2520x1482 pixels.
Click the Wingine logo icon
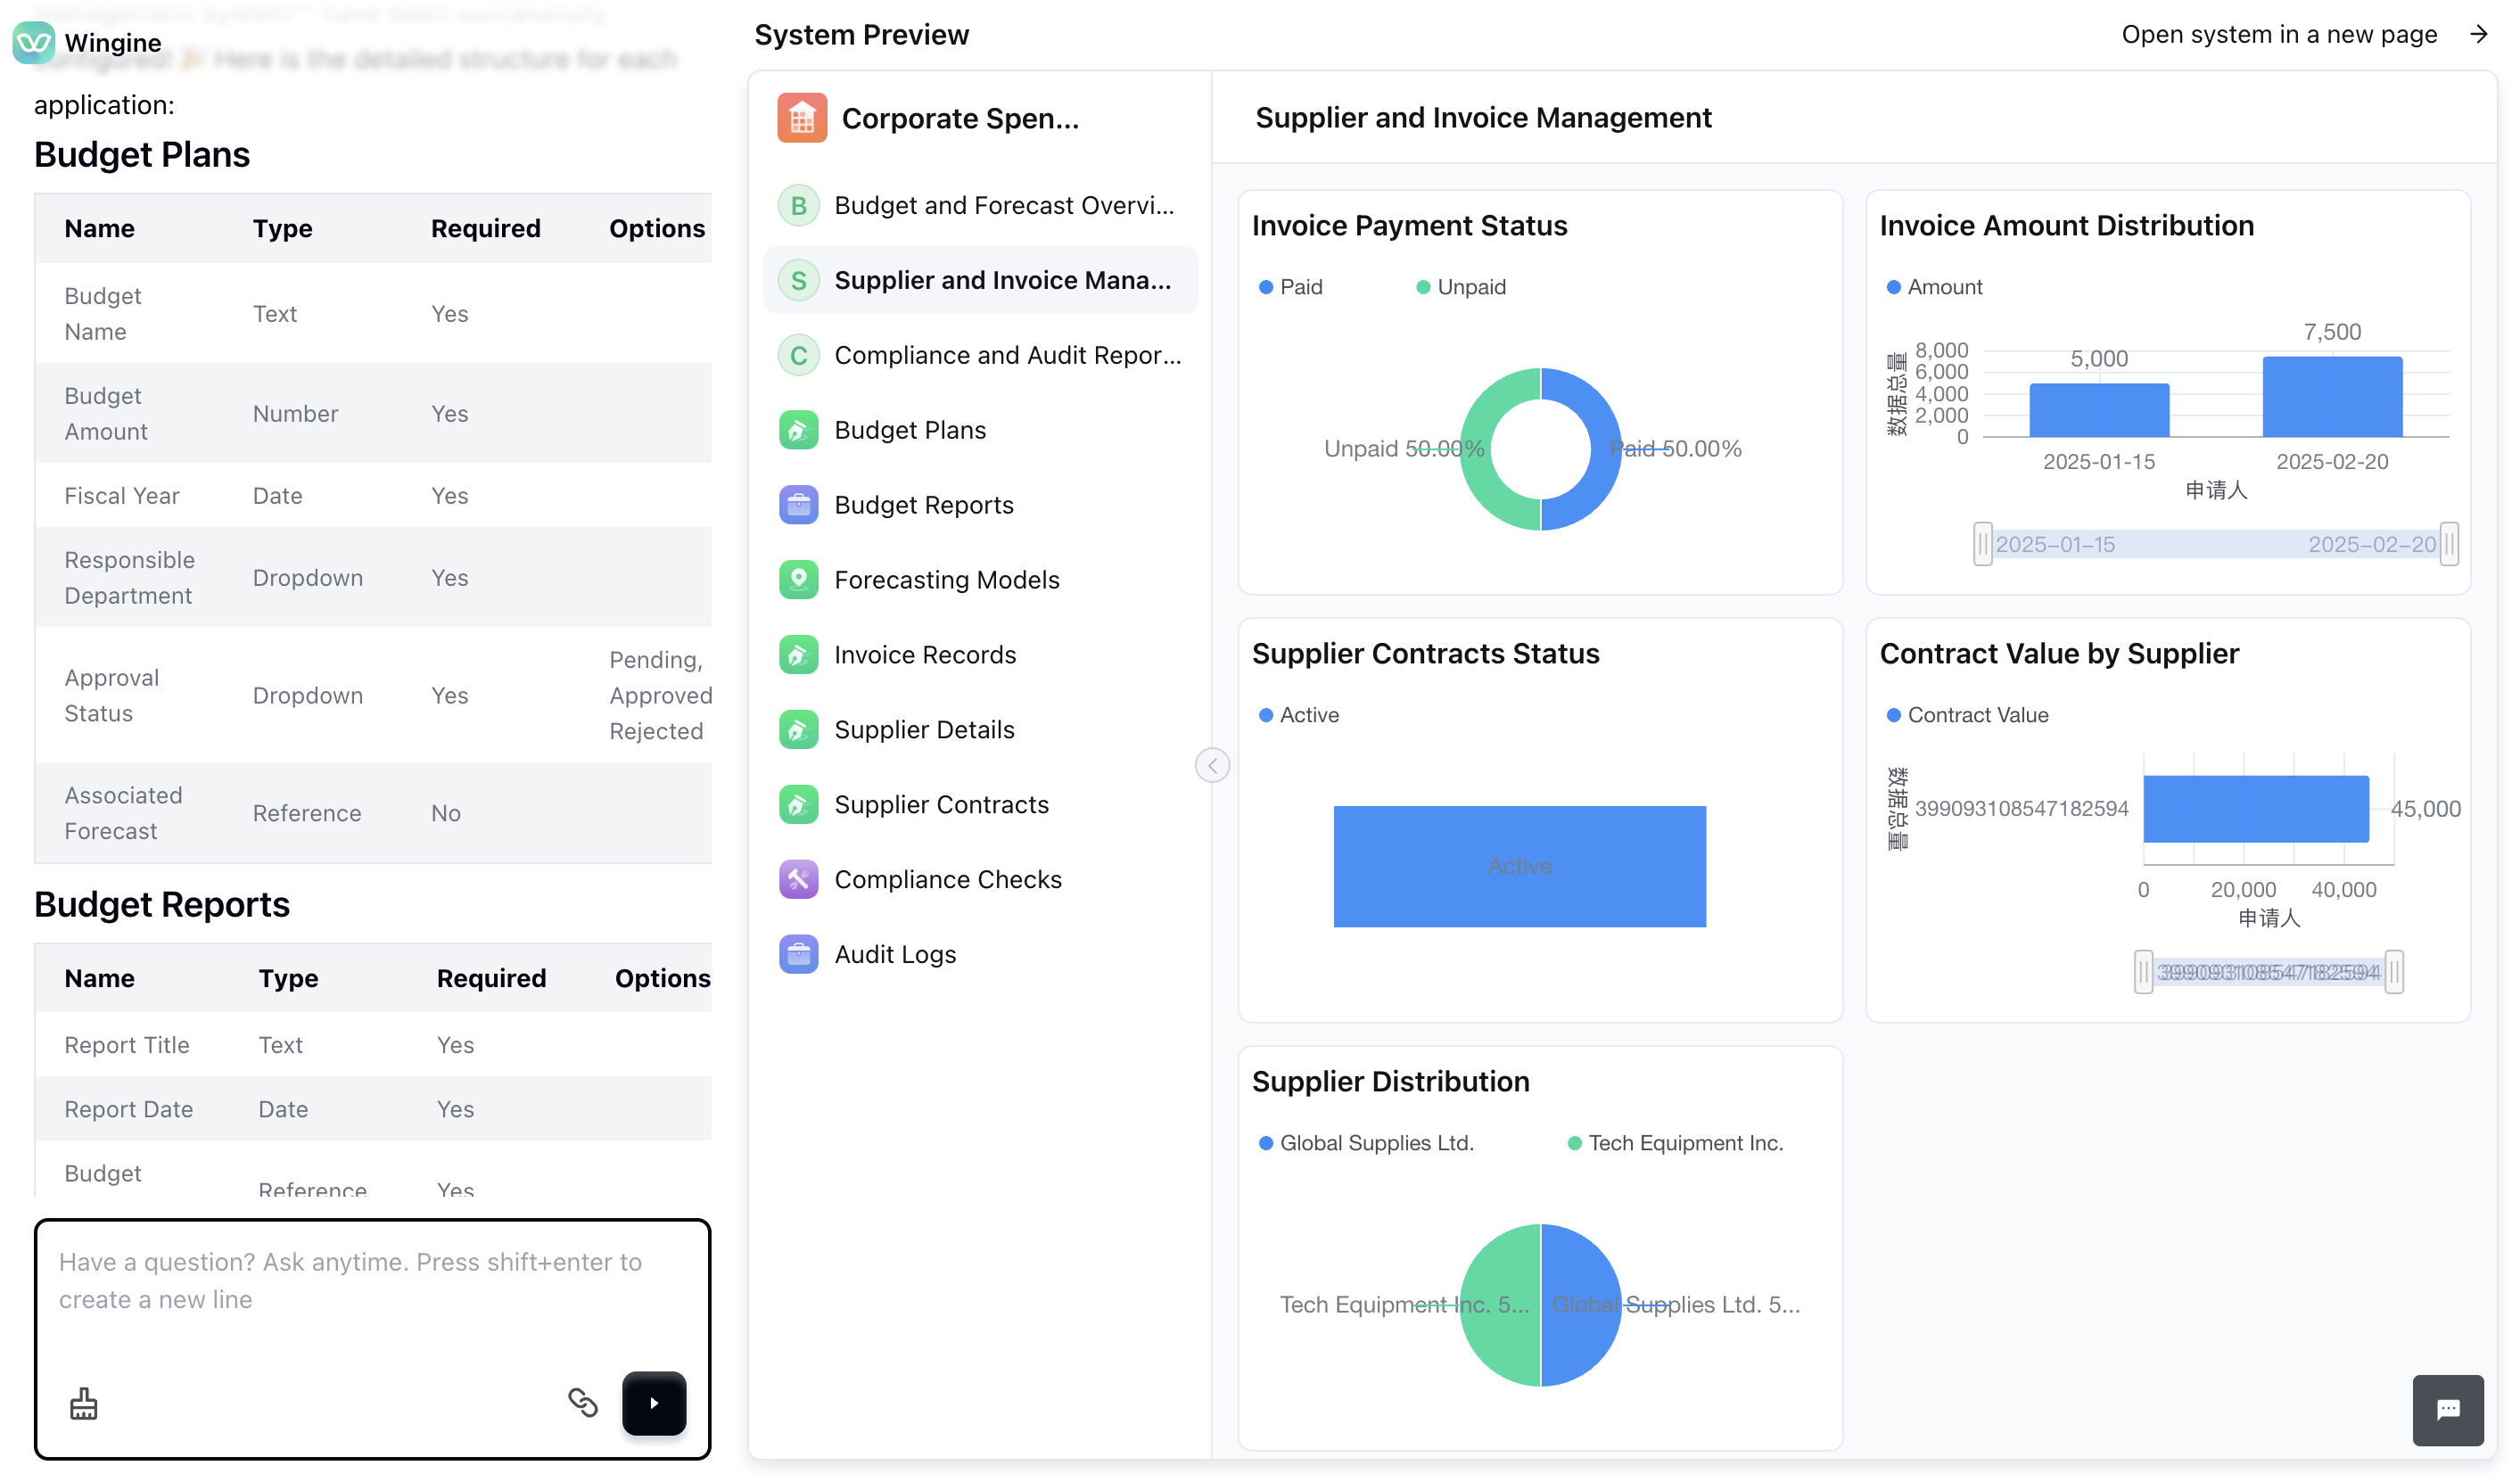34,42
